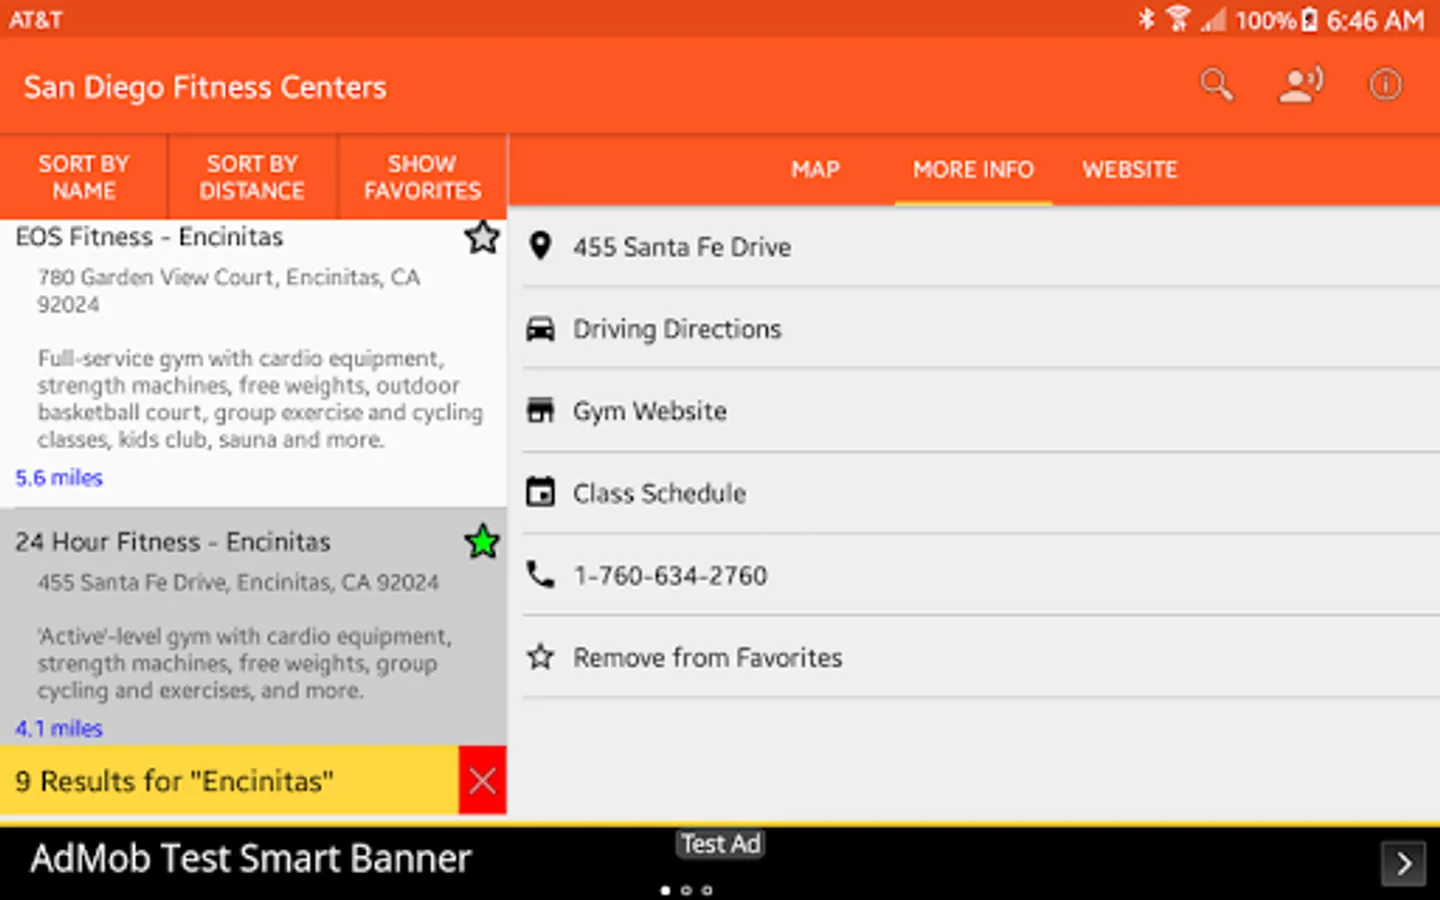The height and width of the screenshot is (900, 1440).
Task: Get Driving Directions to the gym
Action: (980, 329)
